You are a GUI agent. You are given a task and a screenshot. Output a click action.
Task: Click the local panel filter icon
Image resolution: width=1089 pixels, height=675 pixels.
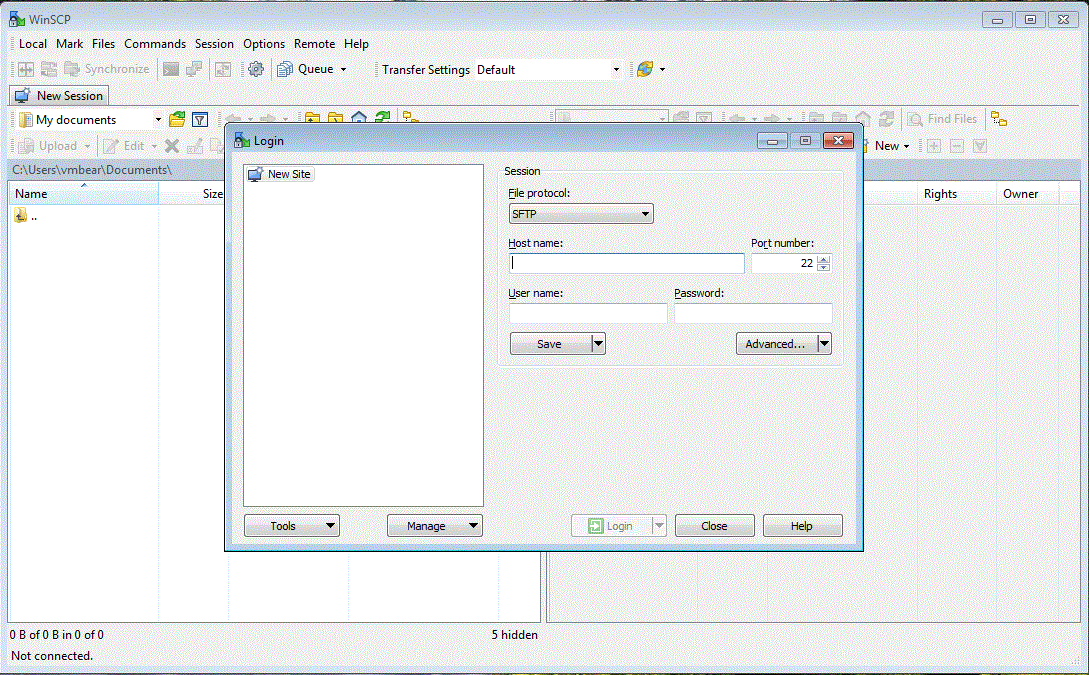pos(200,119)
